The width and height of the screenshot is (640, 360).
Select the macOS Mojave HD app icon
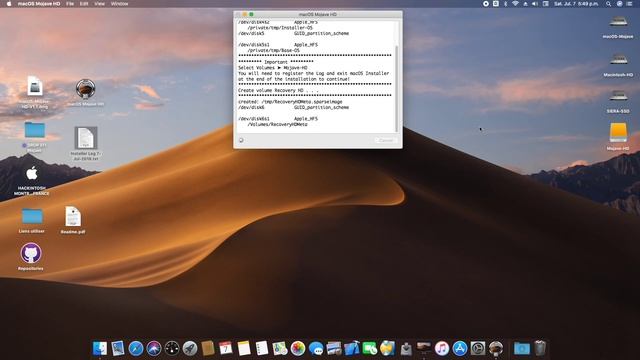85,89
